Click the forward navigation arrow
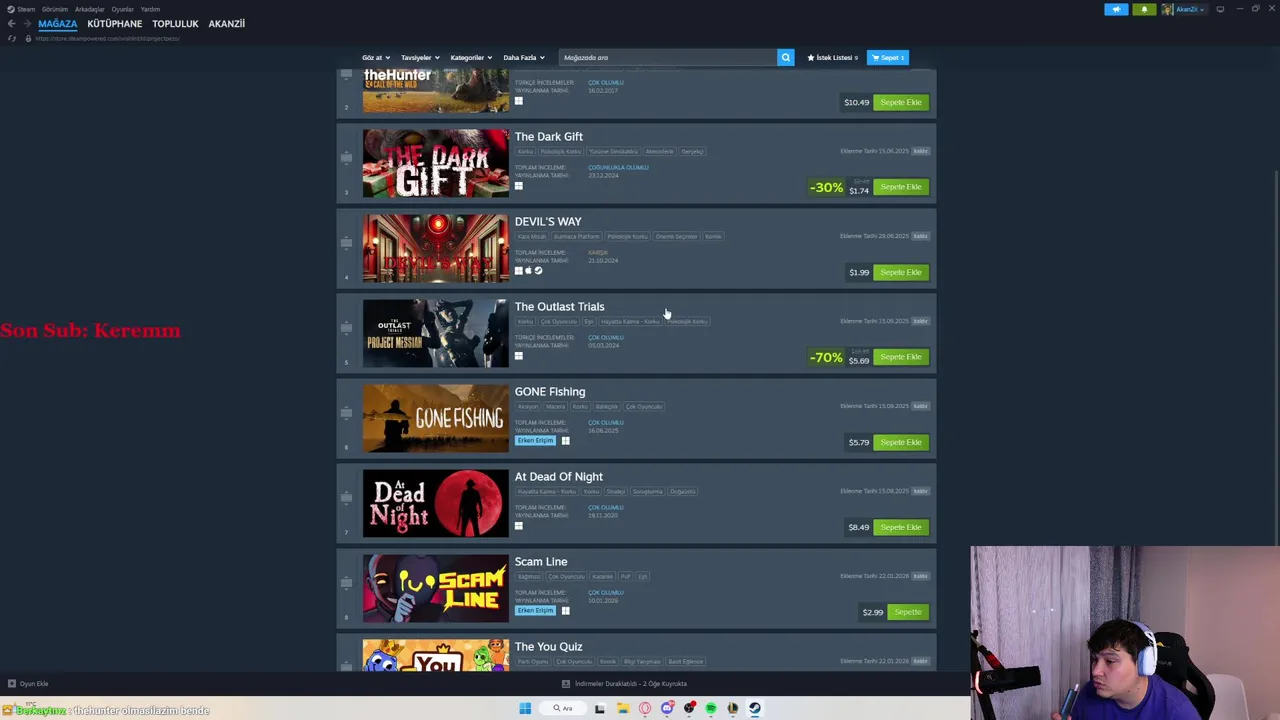Screen dimensions: 1280x720 tap(28, 23)
